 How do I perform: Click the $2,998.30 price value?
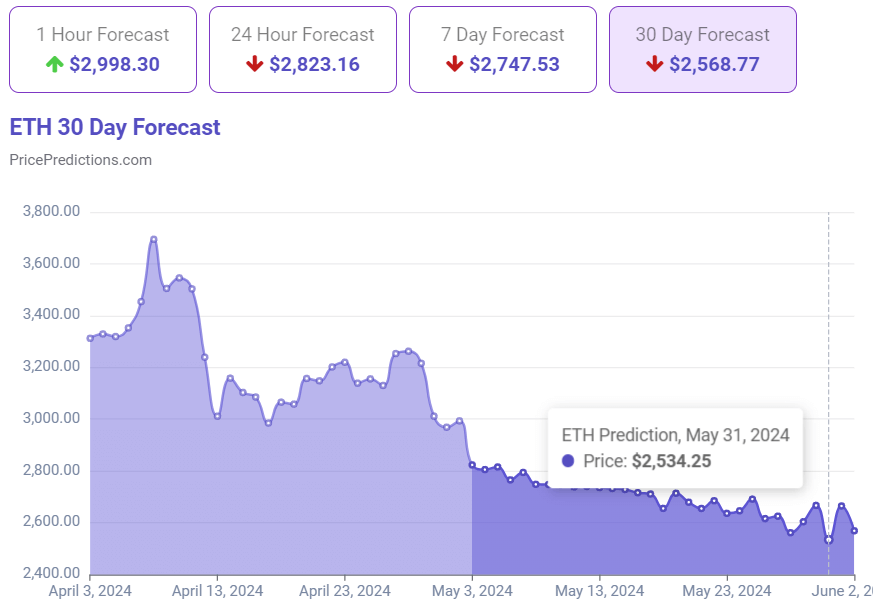click(x=112, y=65)
